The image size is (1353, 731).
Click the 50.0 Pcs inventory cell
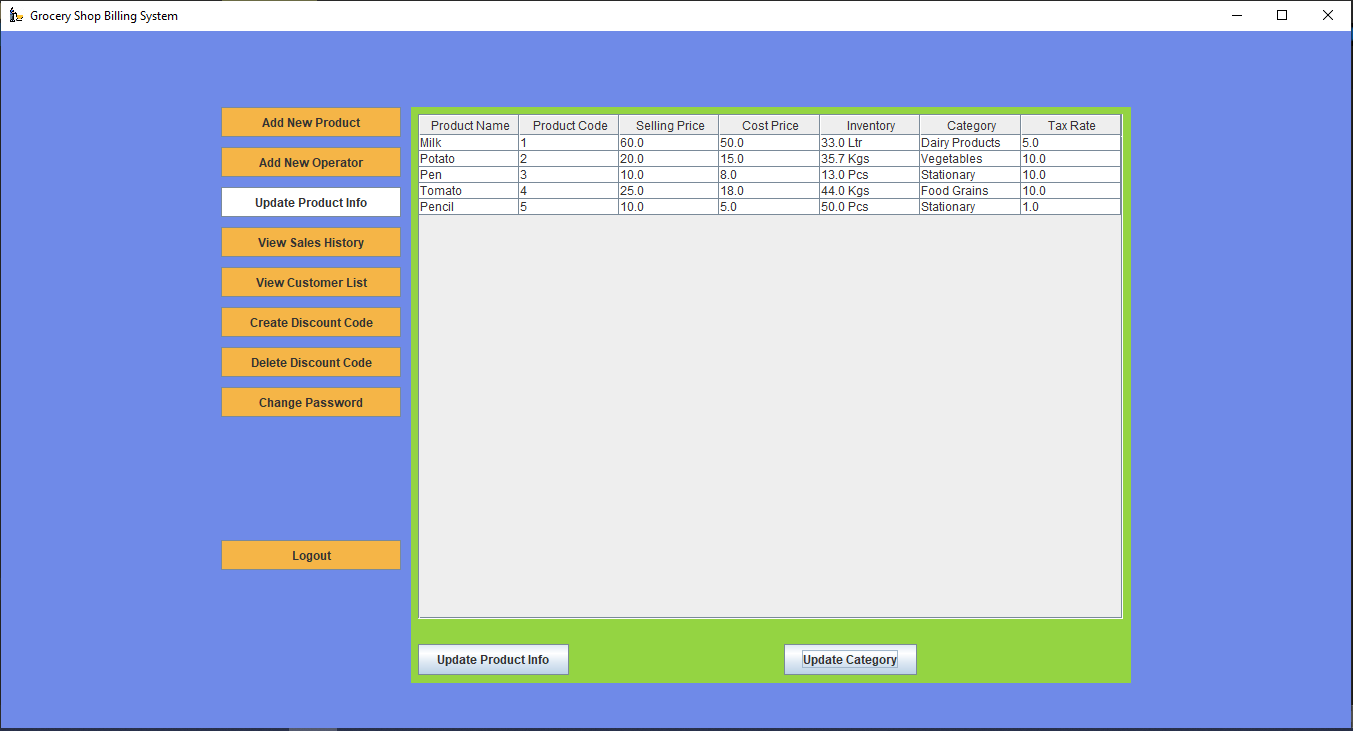click(870, 207)
